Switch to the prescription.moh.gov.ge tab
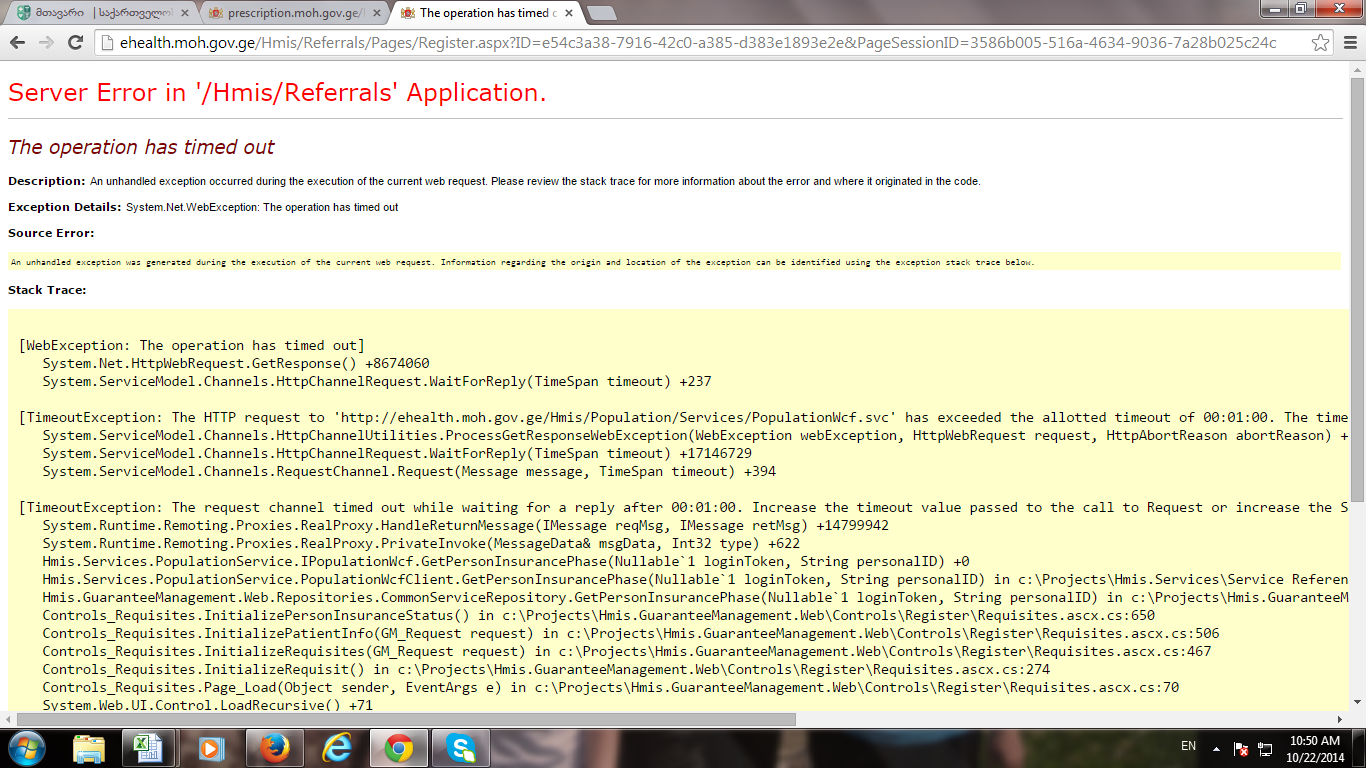 [290, 13]
